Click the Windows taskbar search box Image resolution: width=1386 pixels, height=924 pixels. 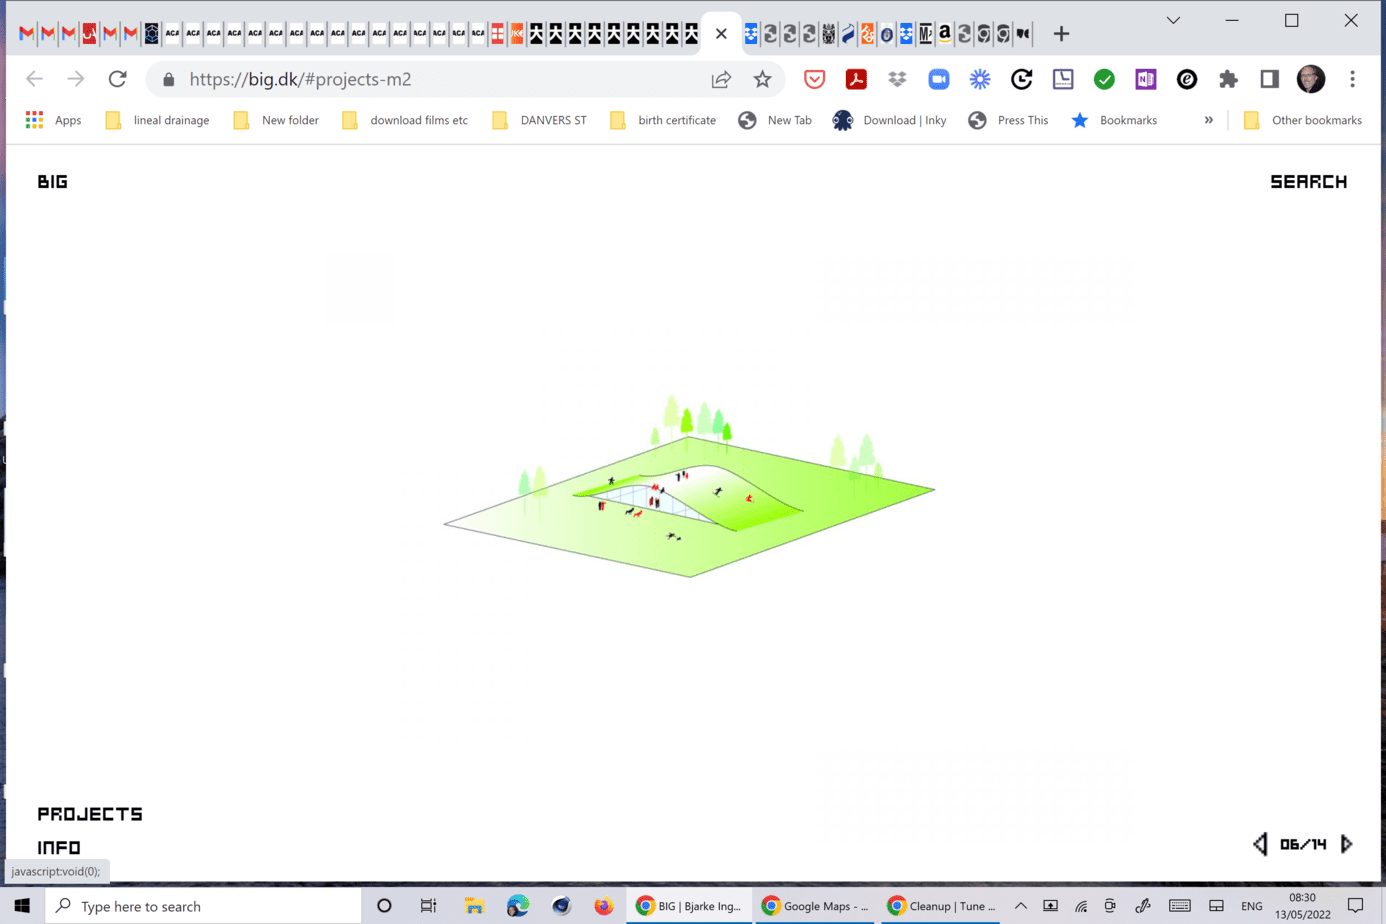point(205,906)
